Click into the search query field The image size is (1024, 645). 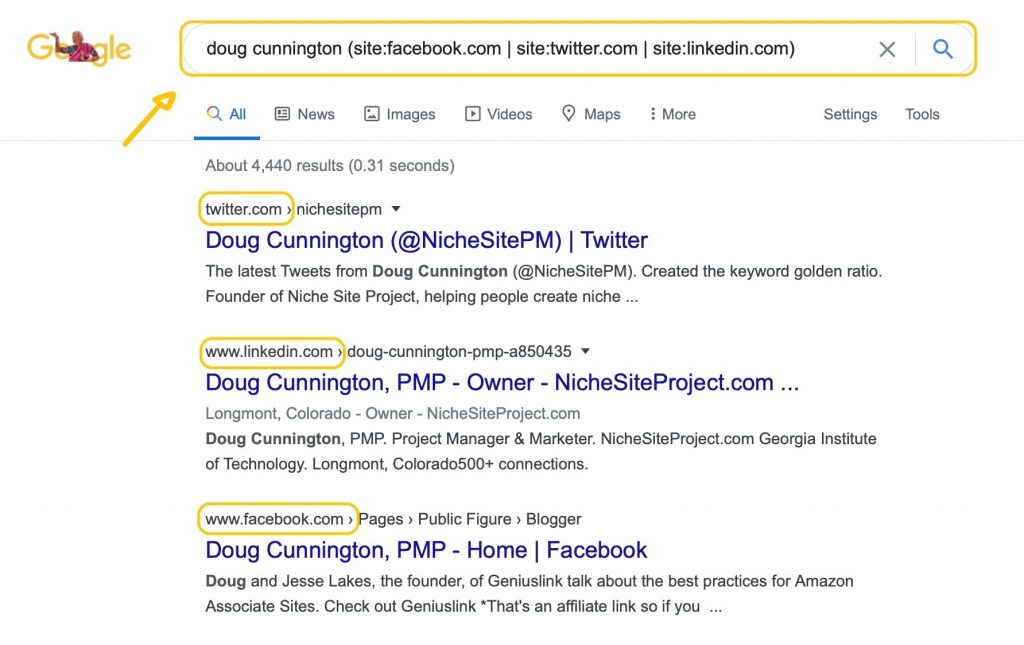click(x=500, y=48)
